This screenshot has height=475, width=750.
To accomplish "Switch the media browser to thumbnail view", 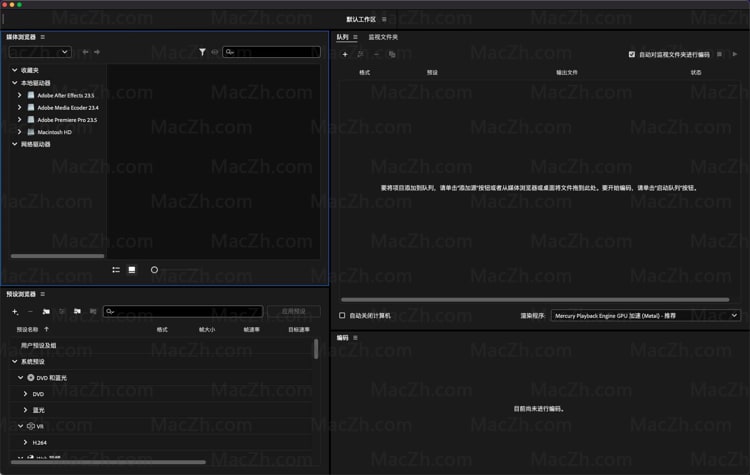I will coord(132,270).
